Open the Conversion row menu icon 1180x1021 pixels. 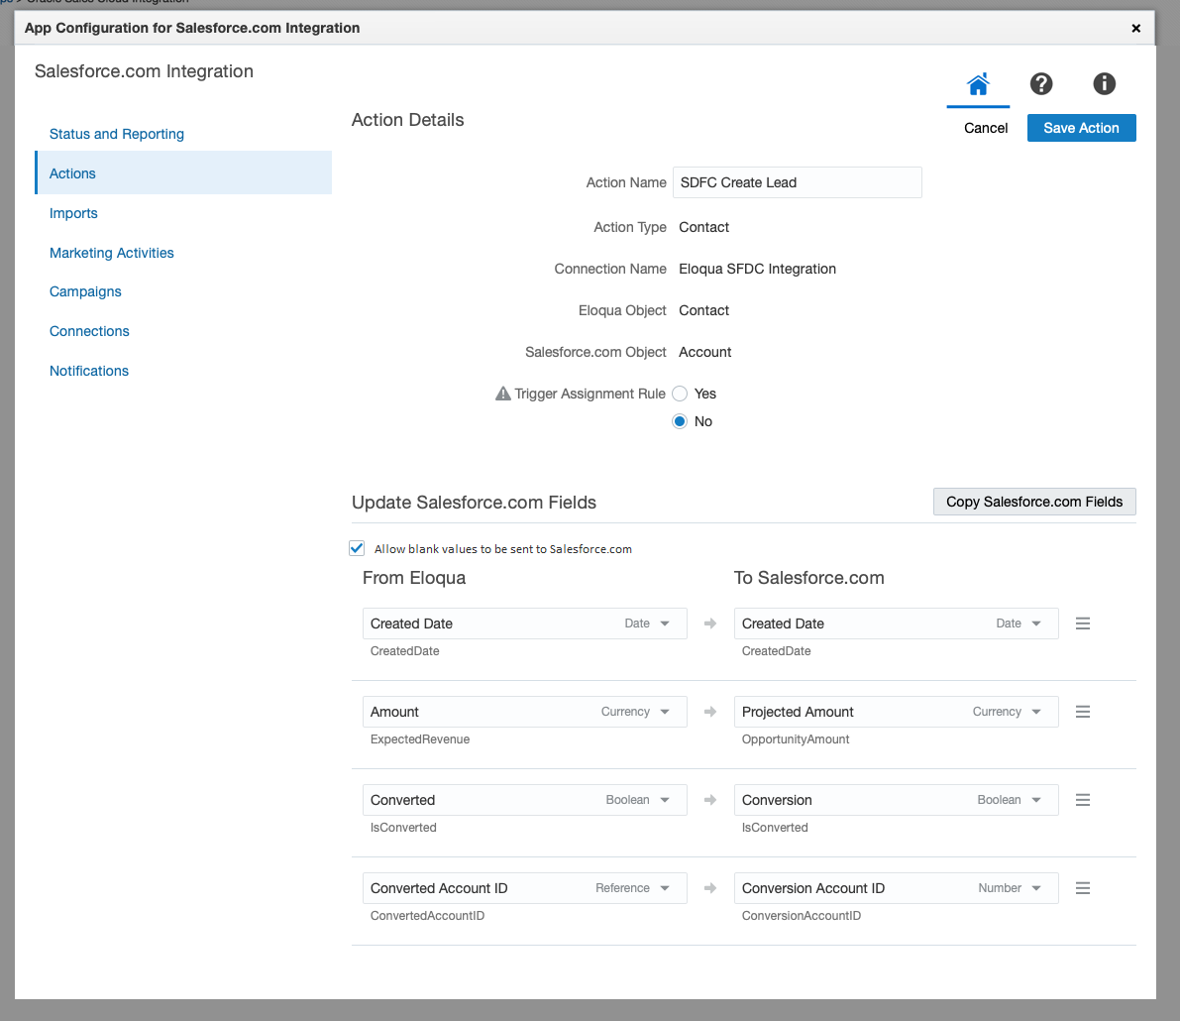click(x=1082, y=800)
